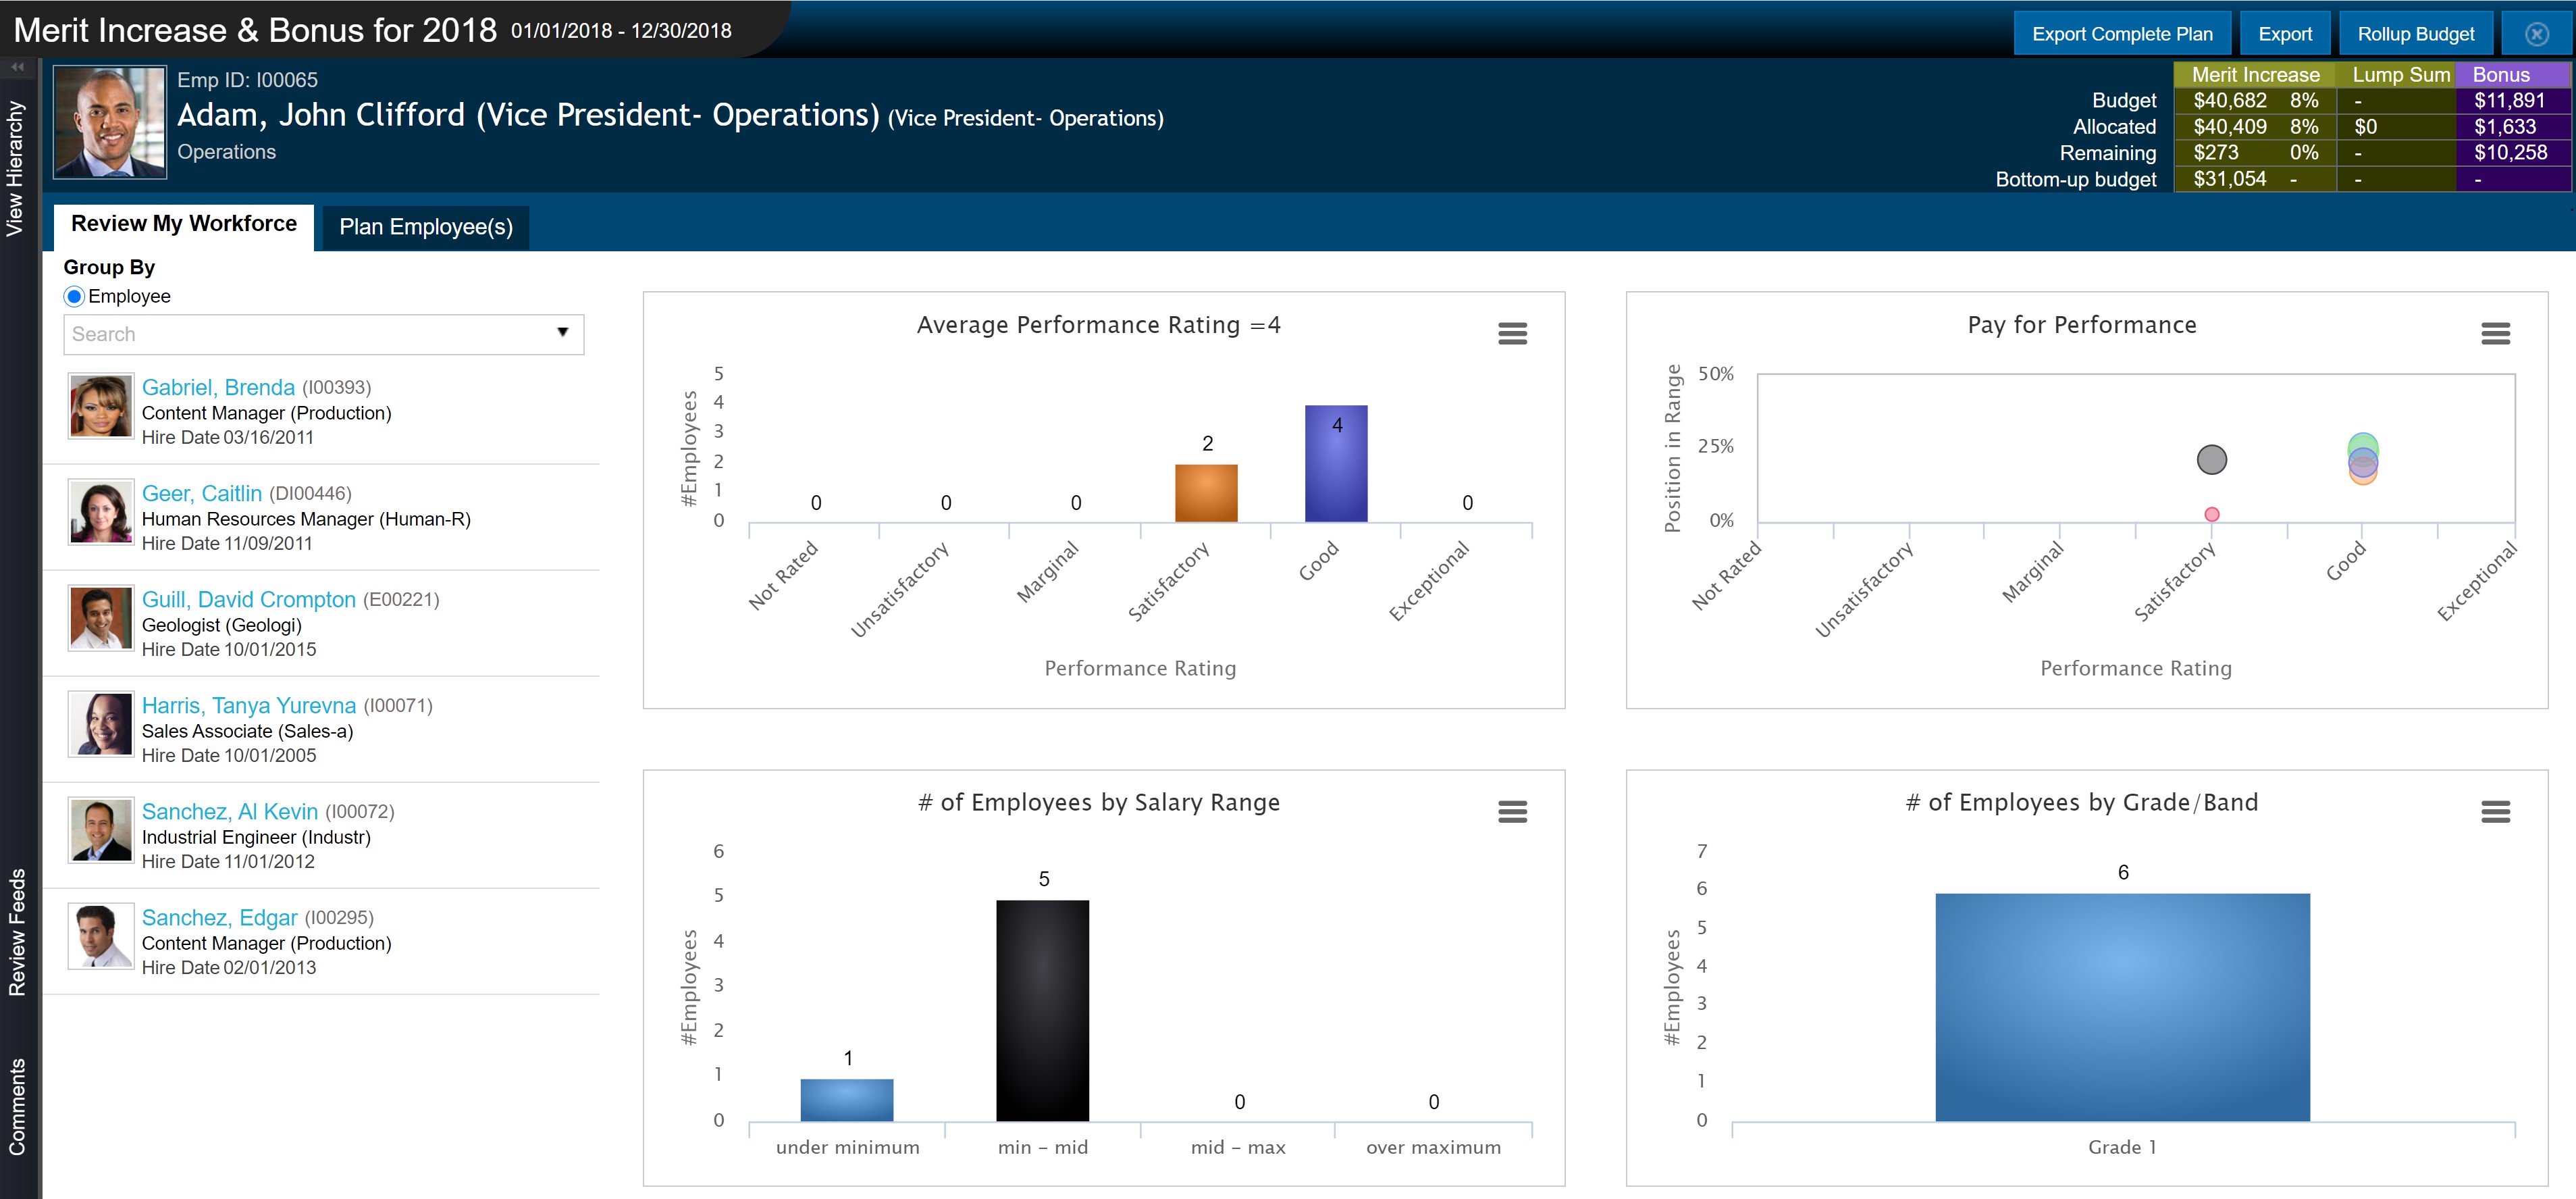
Task: Click the circled X close icon
Action: 2536,34
